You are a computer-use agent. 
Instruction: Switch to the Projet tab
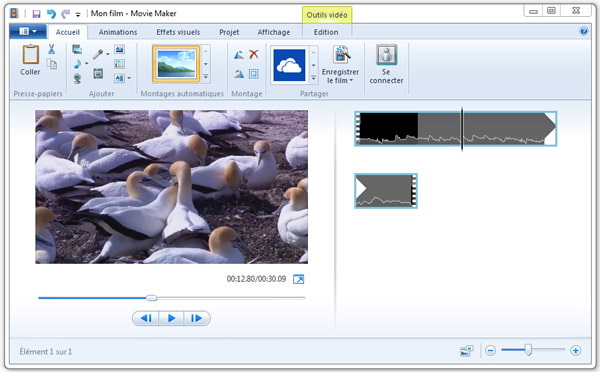coord(229,32)
